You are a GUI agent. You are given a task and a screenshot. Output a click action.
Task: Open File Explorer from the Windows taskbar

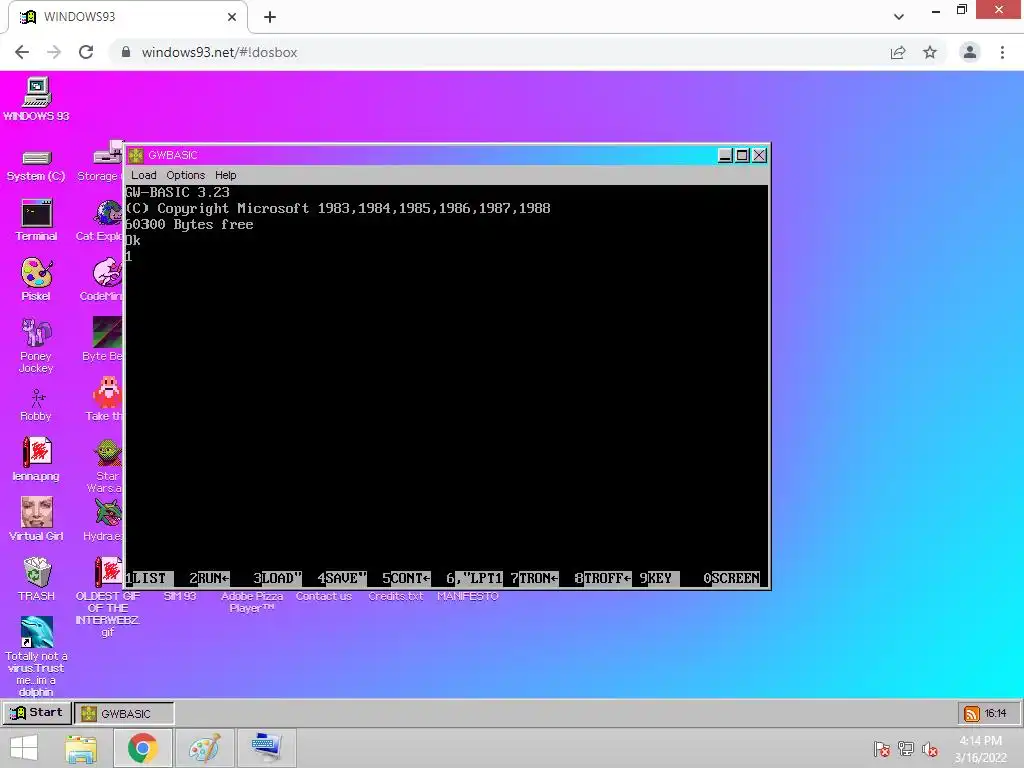[x=81, y=748]
